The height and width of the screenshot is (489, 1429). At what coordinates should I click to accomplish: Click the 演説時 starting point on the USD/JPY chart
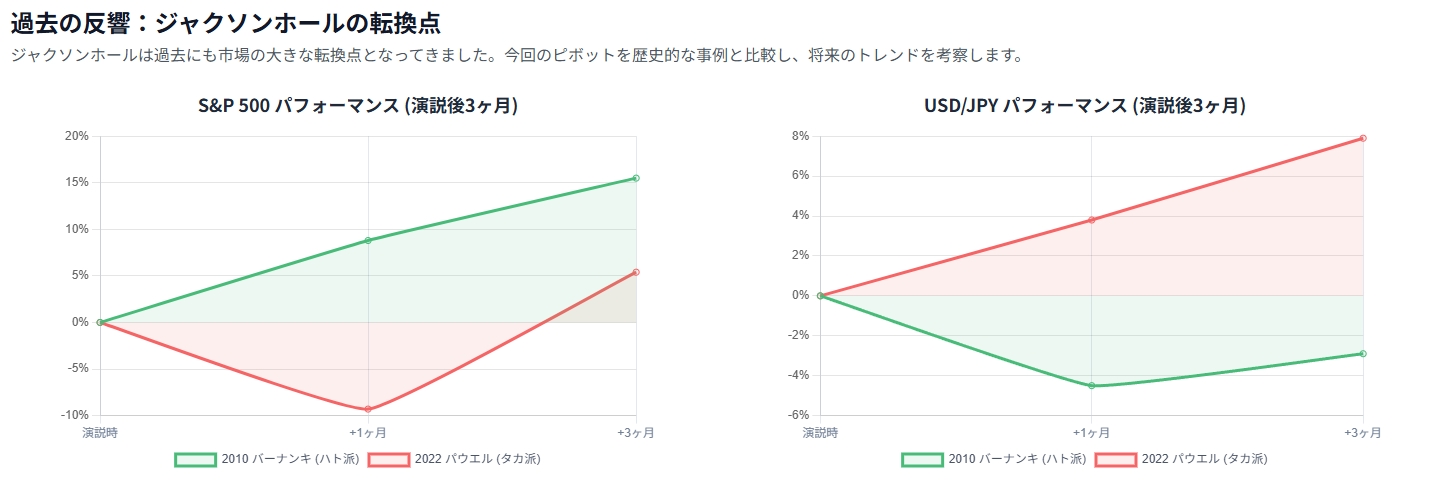coord(820,295)
